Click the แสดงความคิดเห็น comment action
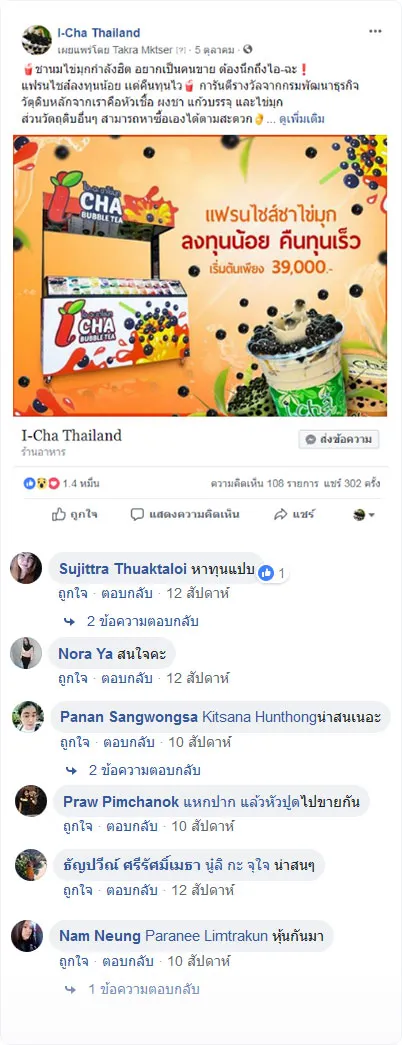The height and width of the screenshot is (1045, 402). [x=185, y=515]
